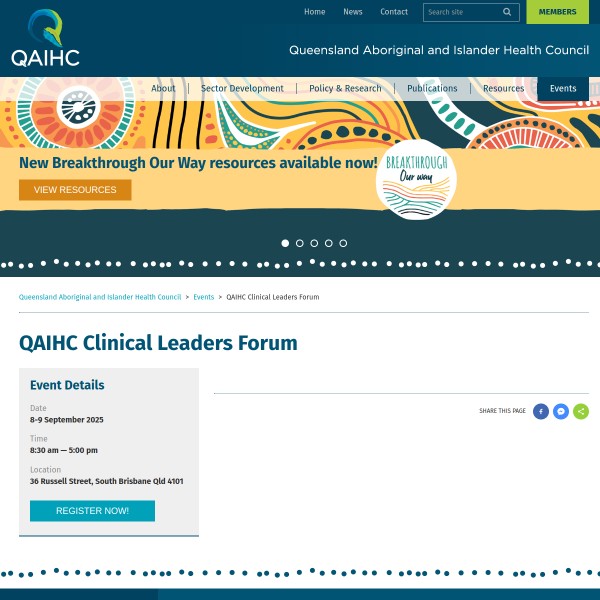This screenshot has height=600, width=600.
Task: Follow the Events breadcrumb link
Action: (204, 297)
